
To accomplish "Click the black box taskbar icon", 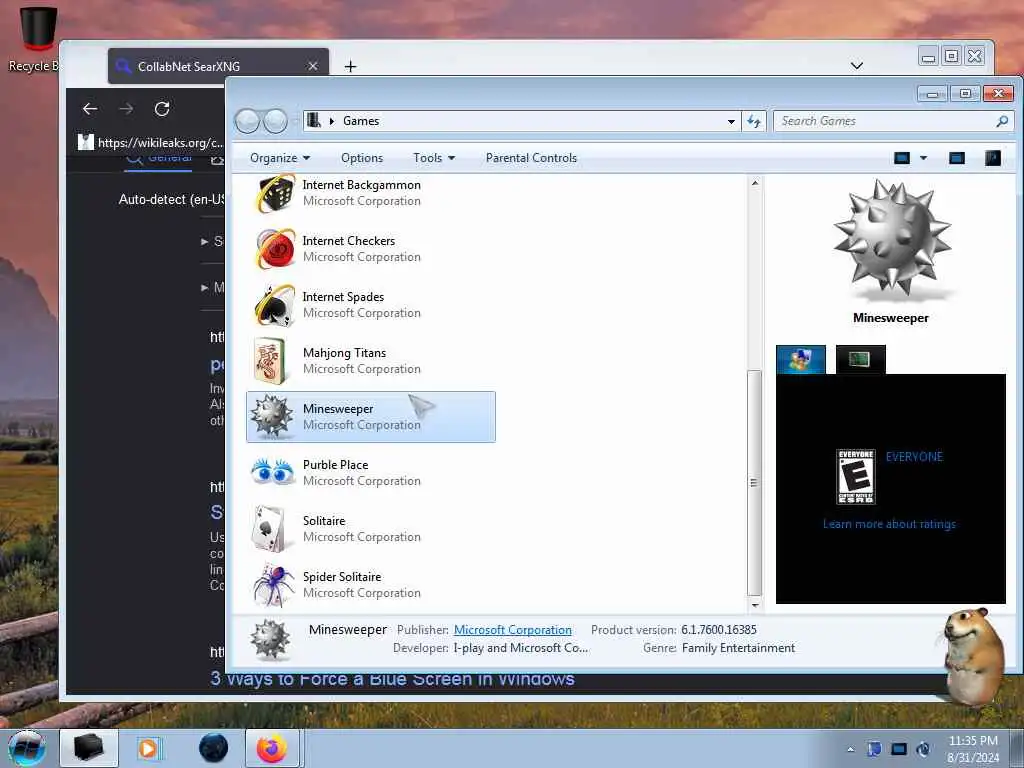I will (89, 748).
